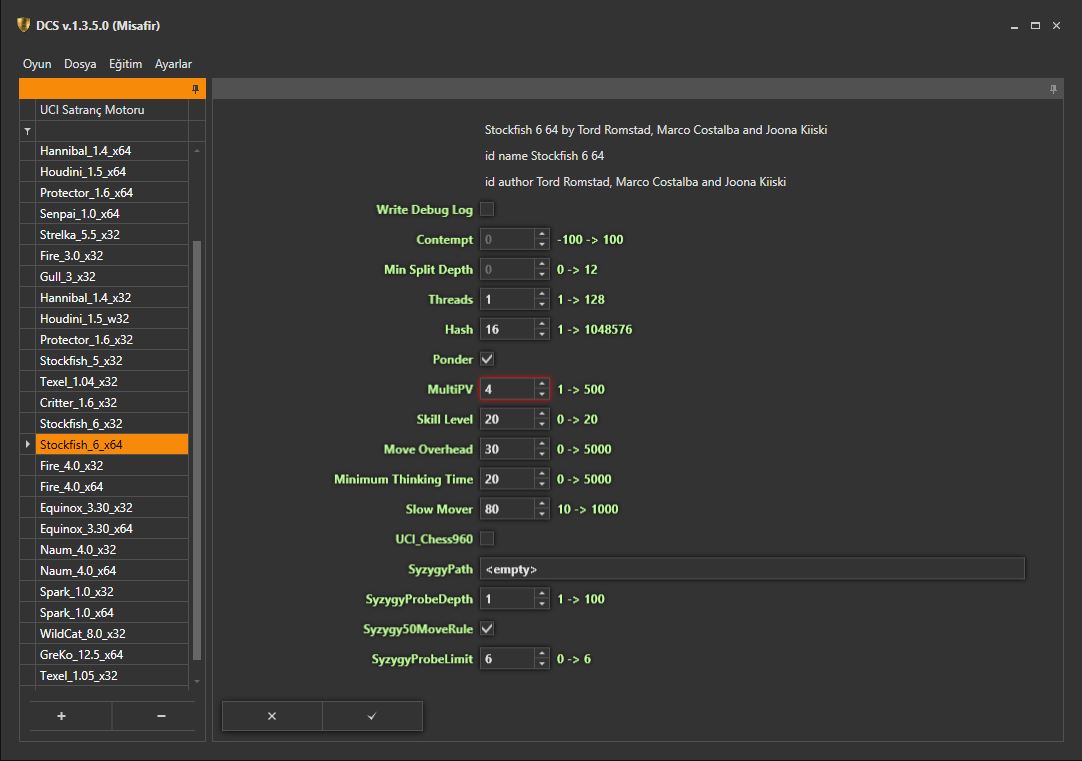Select Stockfish_6_x32 engine

(x=112, y=424)
